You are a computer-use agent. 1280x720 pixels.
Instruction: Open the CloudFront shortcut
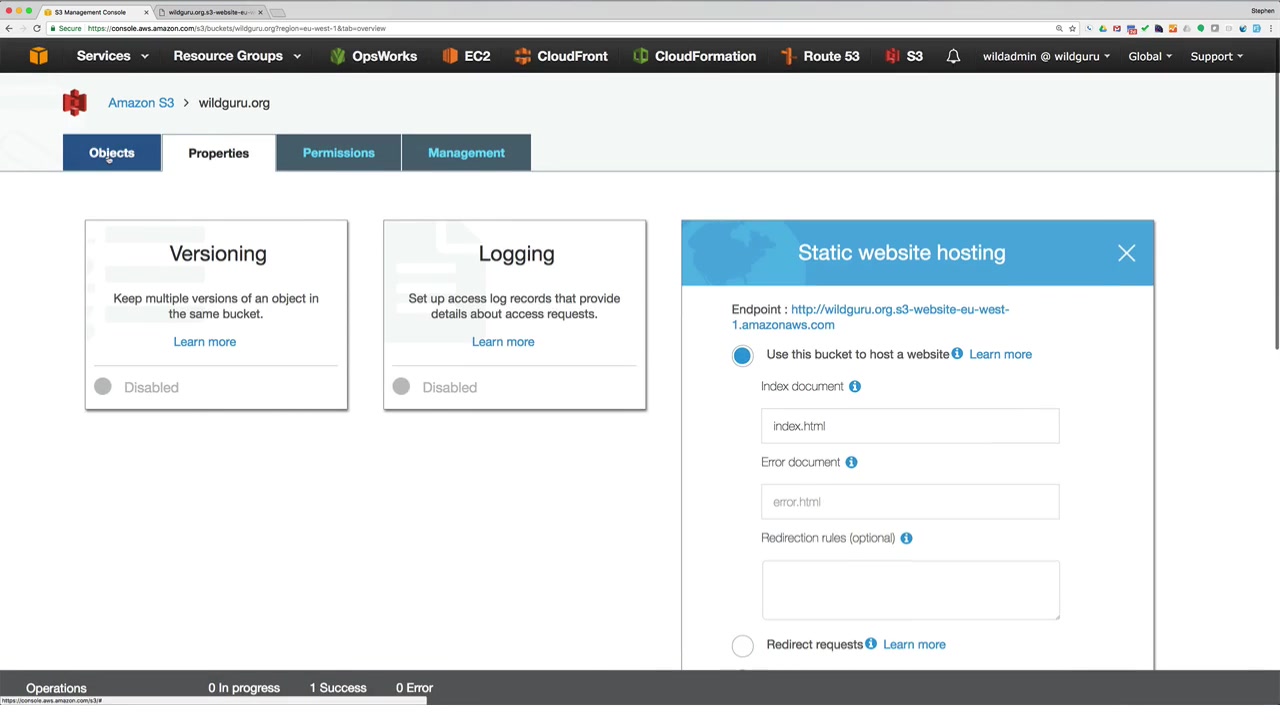coord(560,57)
